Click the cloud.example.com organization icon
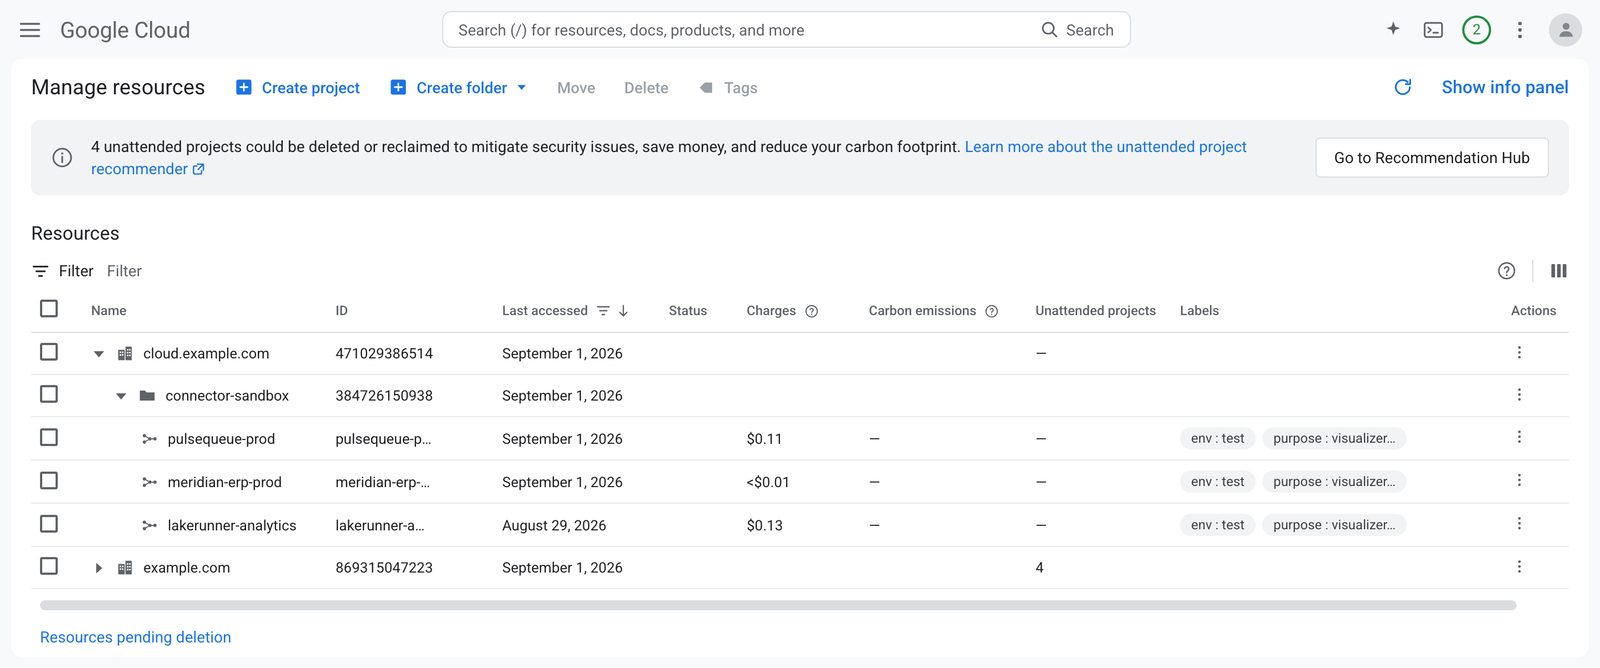The height and width of the screenshot is (668, 1600). 125,354
